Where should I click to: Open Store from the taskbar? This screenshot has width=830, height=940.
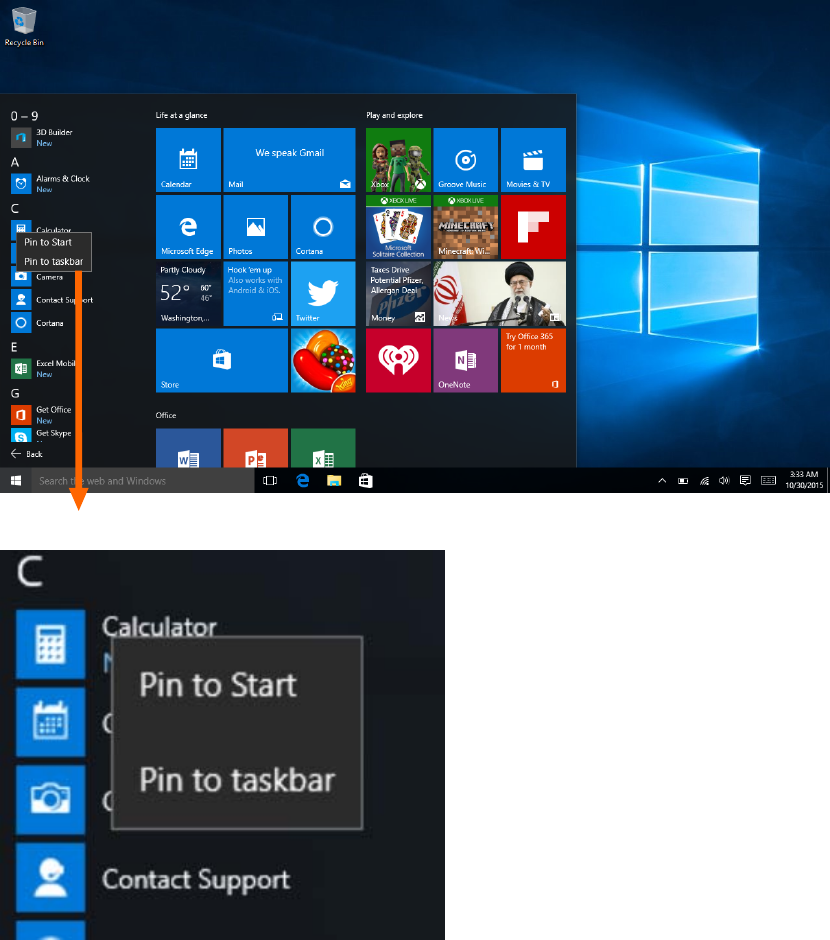pyautogui.click(x=366, y=481)
